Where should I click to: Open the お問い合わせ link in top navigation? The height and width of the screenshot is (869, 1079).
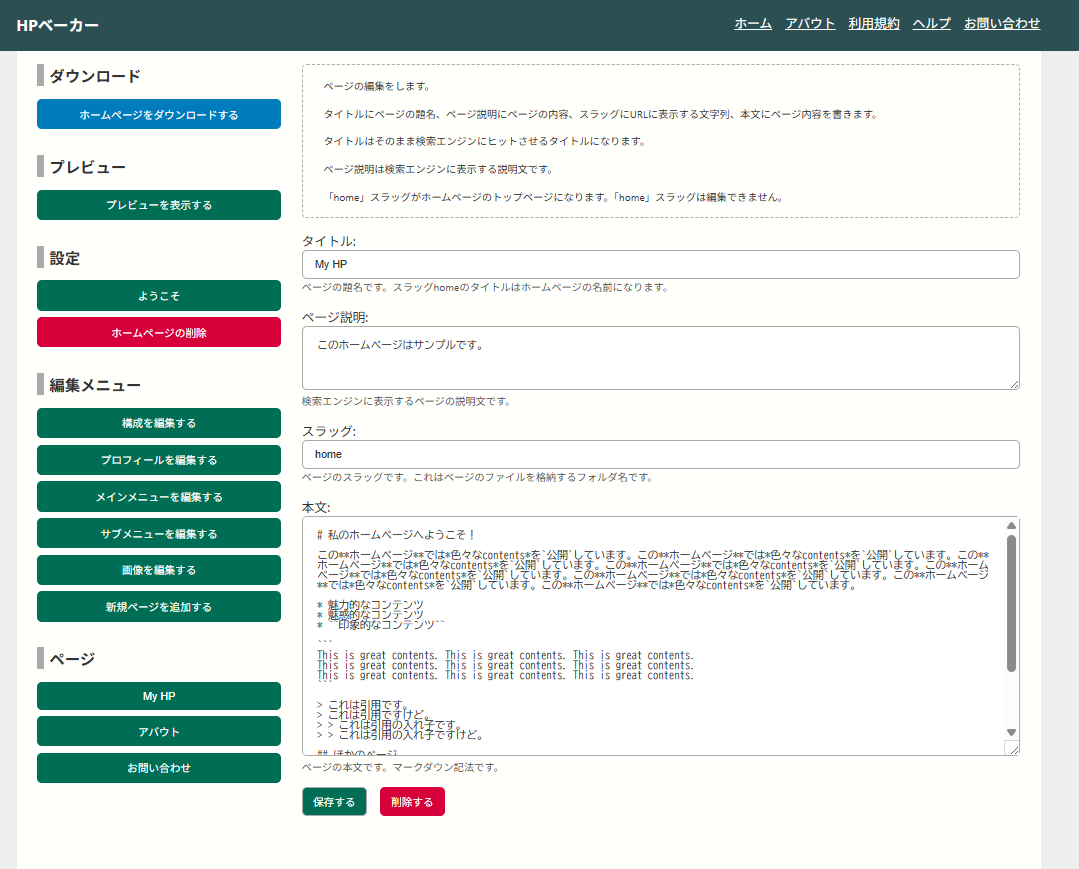[1002, 23]
